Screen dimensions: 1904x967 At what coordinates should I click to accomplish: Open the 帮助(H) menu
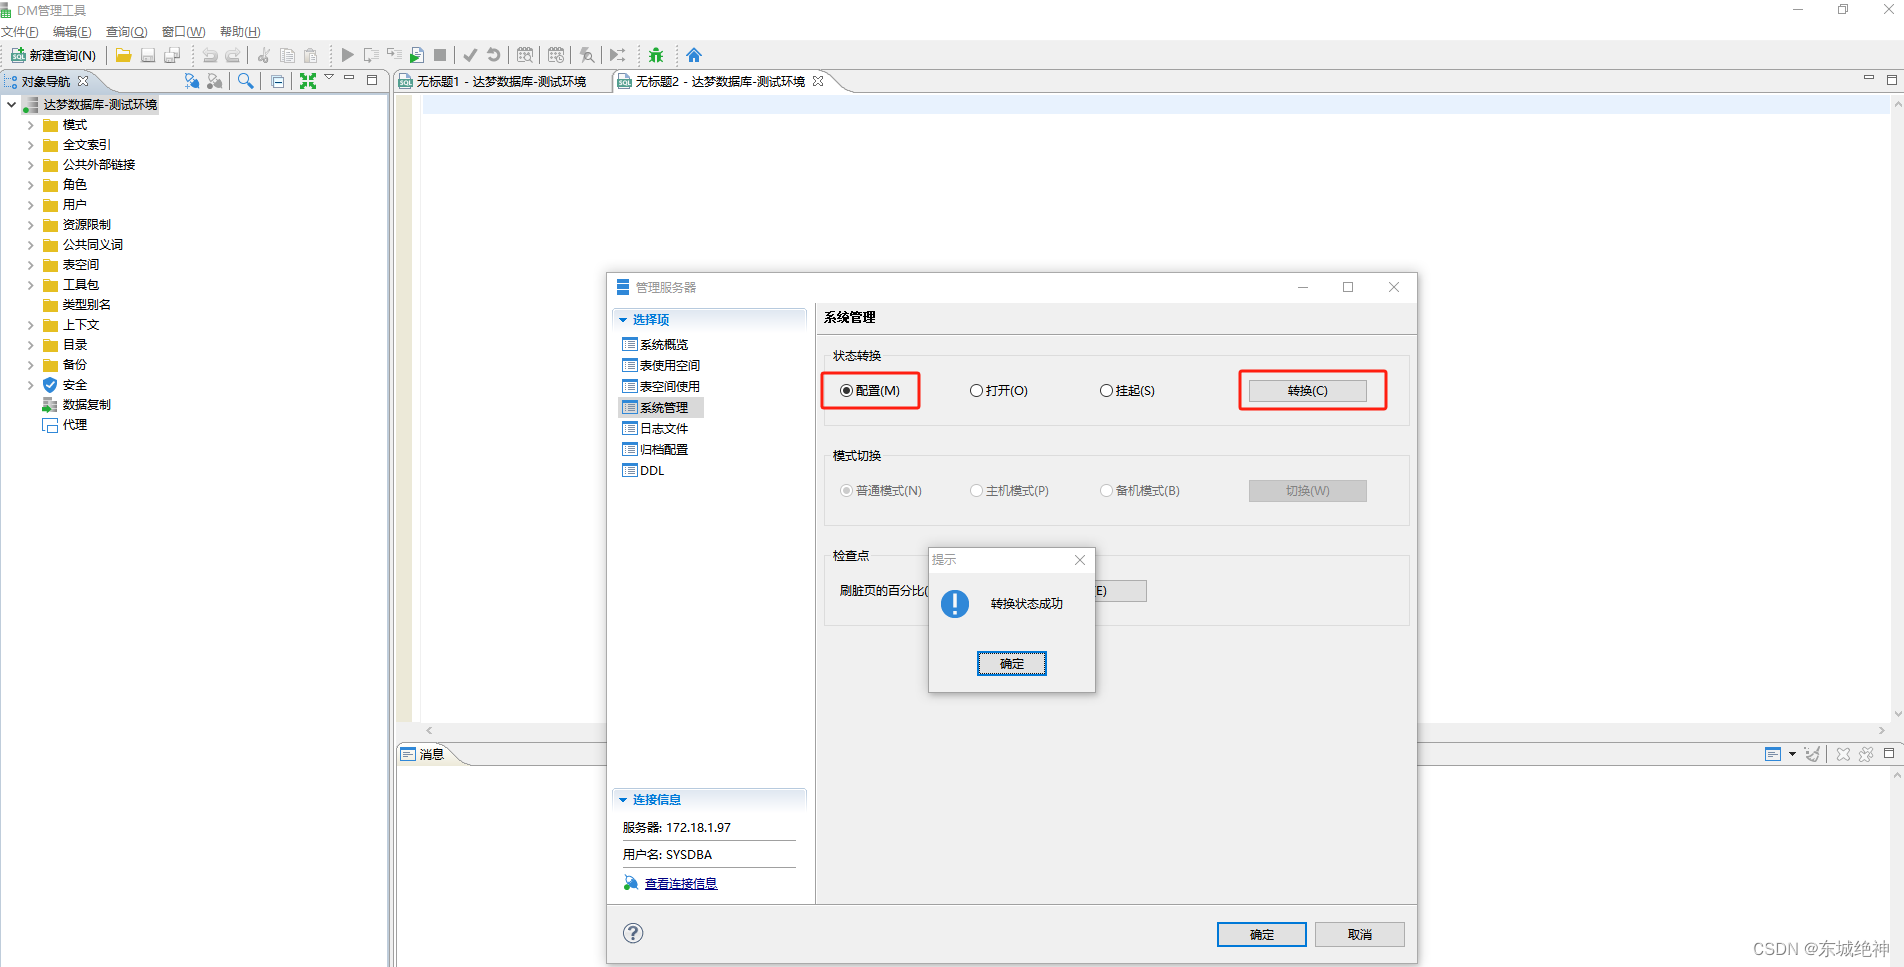[x=240, y=32]
